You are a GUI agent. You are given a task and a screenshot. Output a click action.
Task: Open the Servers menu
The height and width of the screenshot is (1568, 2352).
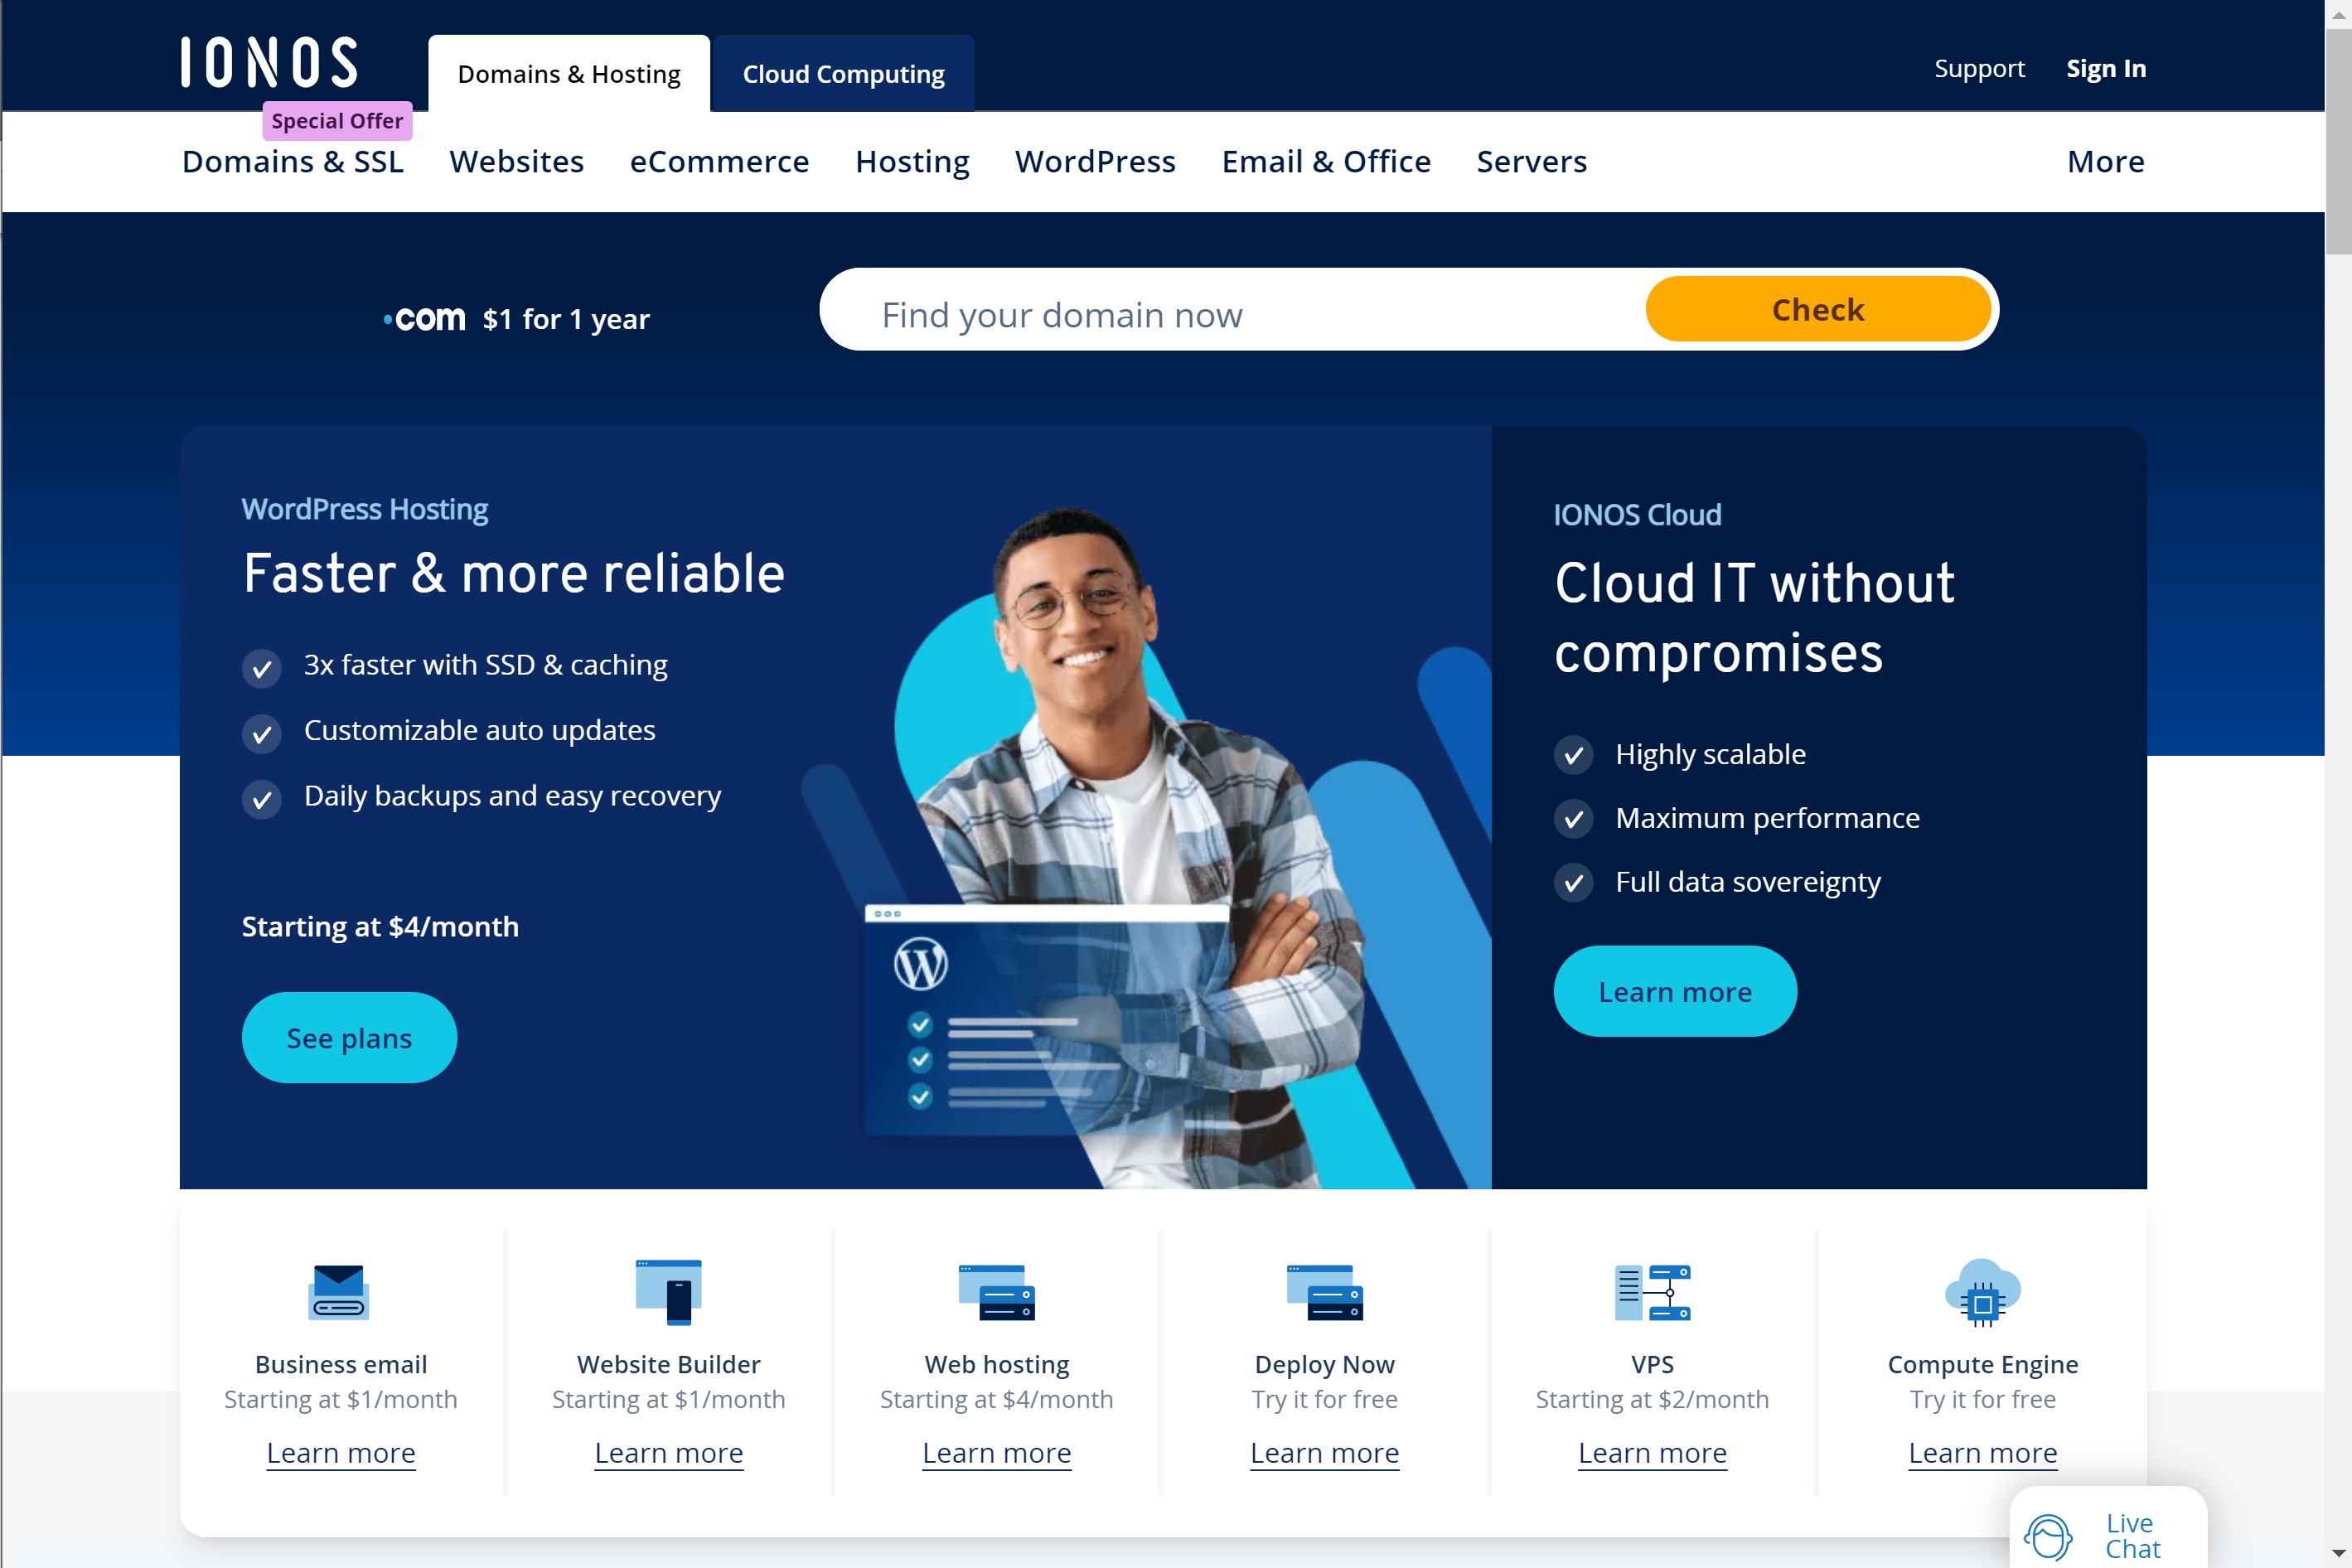pos(1532,161)
